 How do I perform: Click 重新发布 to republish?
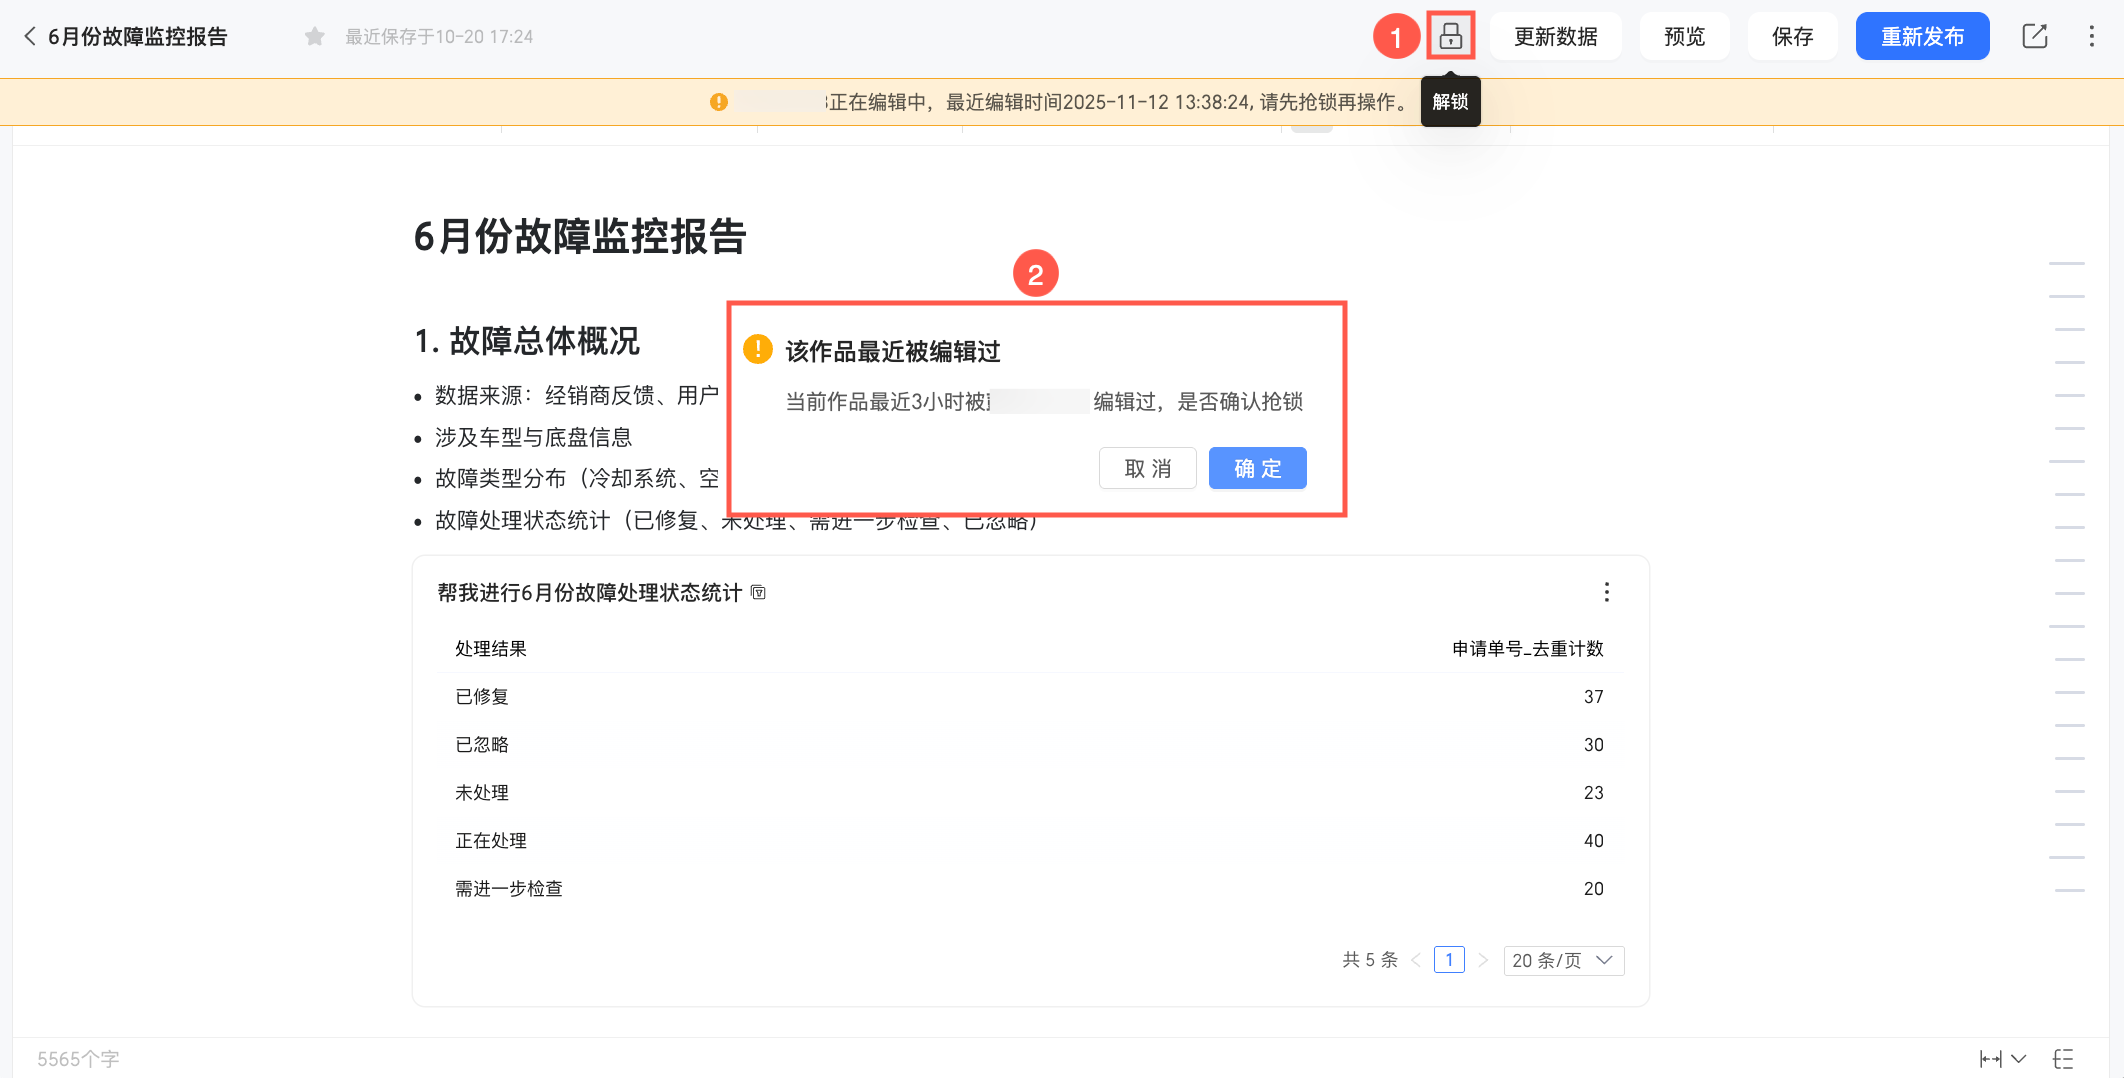point(1923,37)
